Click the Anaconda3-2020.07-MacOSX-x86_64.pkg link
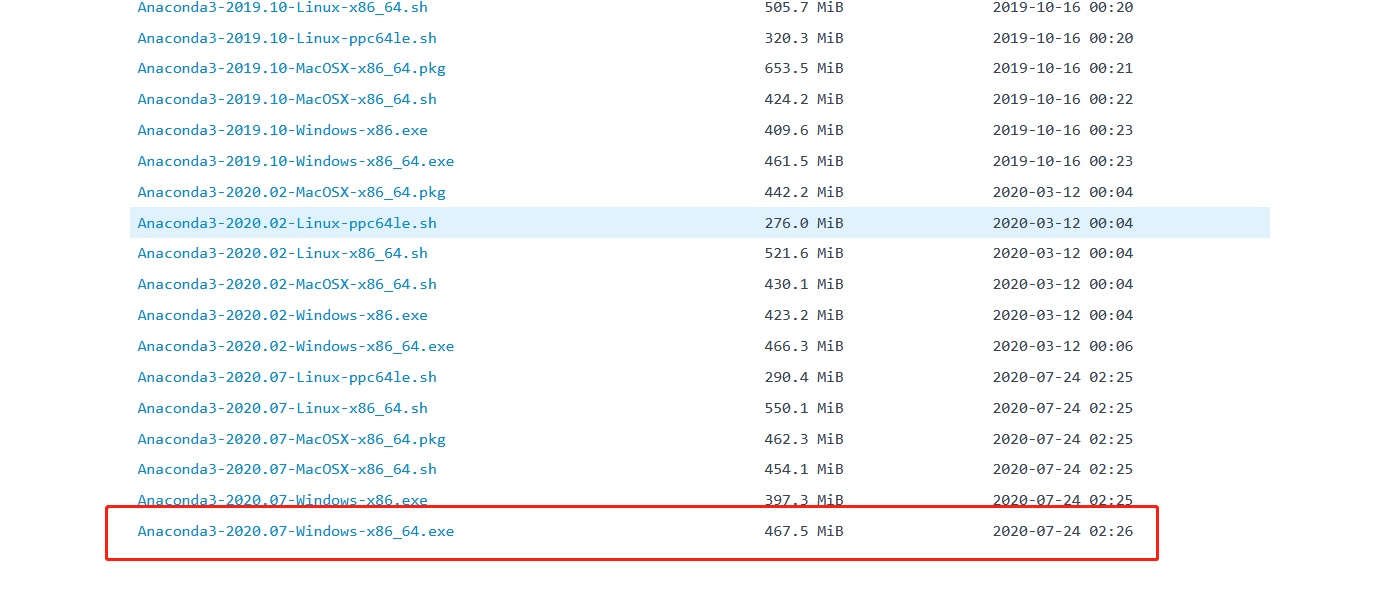1393x606 pixels. tap(292, 440)
